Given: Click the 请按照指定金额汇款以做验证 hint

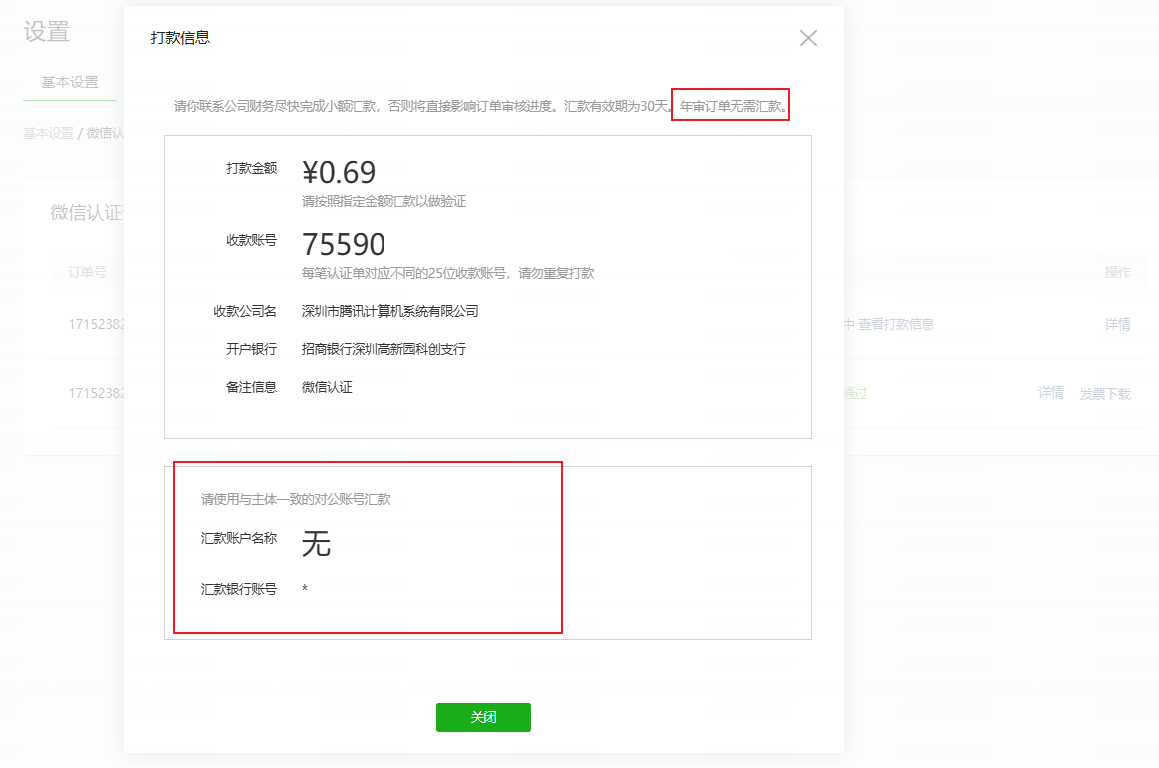Looking at the screenshot, I should point(384,201).
